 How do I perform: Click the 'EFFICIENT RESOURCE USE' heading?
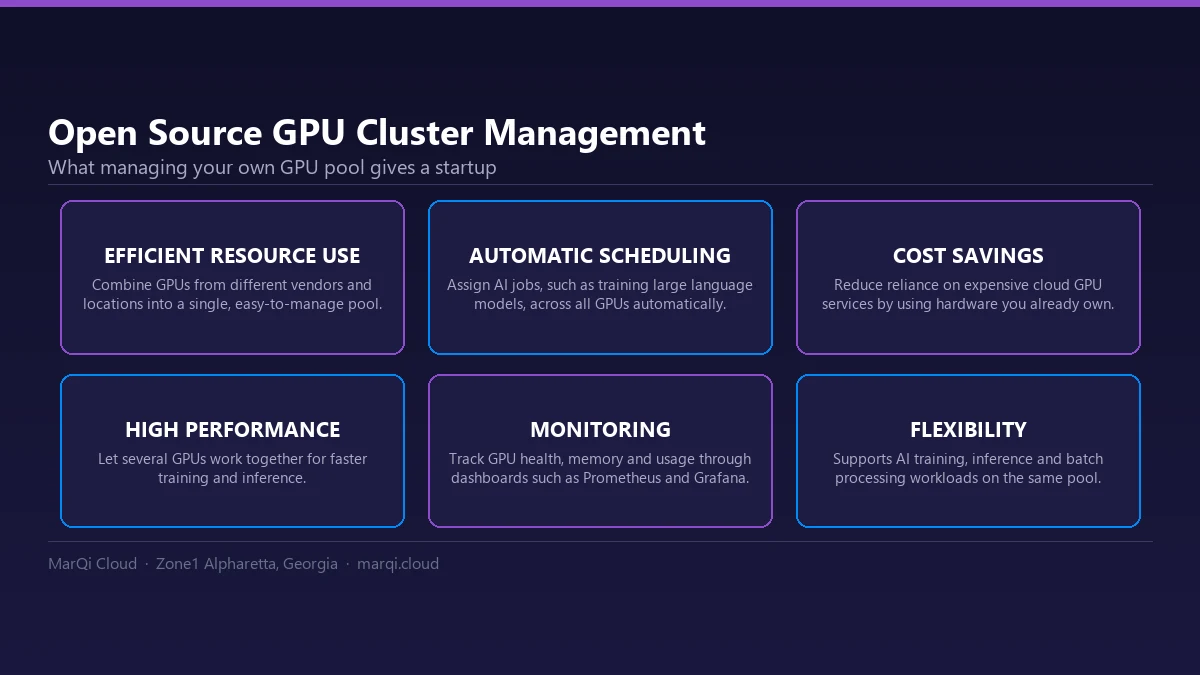232,256
